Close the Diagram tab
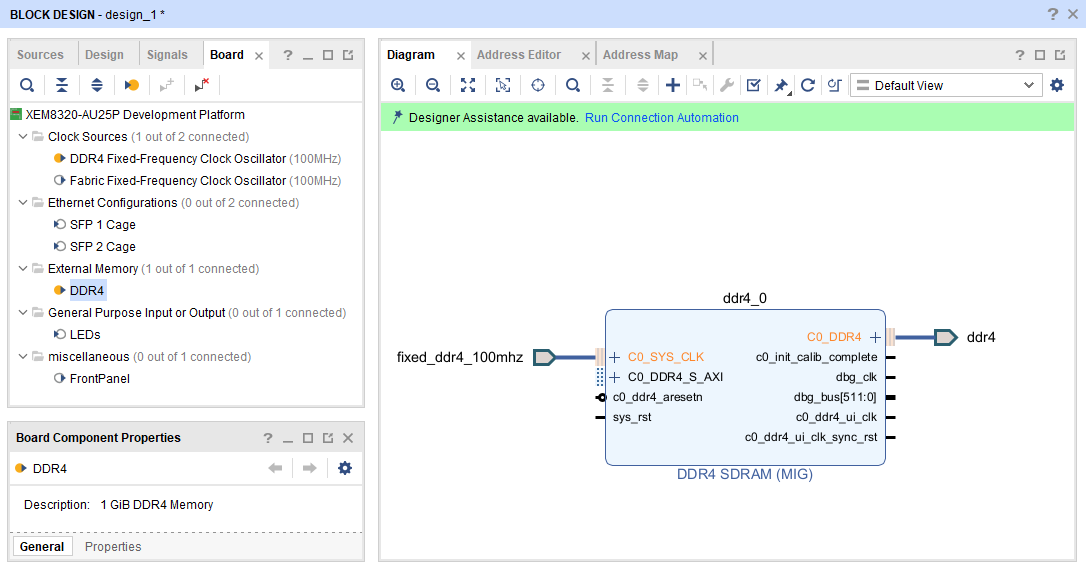 click(461, 55)
